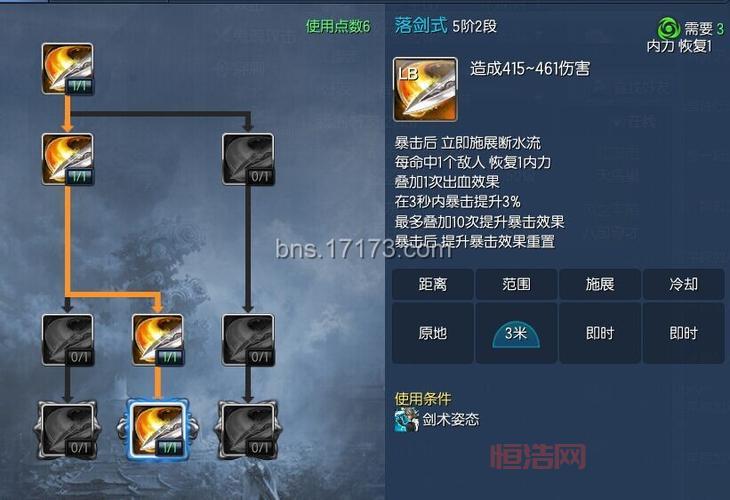Image resolution: width=730 pixels, height=500 pixels.
Task: Click the third-row left locked skill node
Action: click(68, 340)
